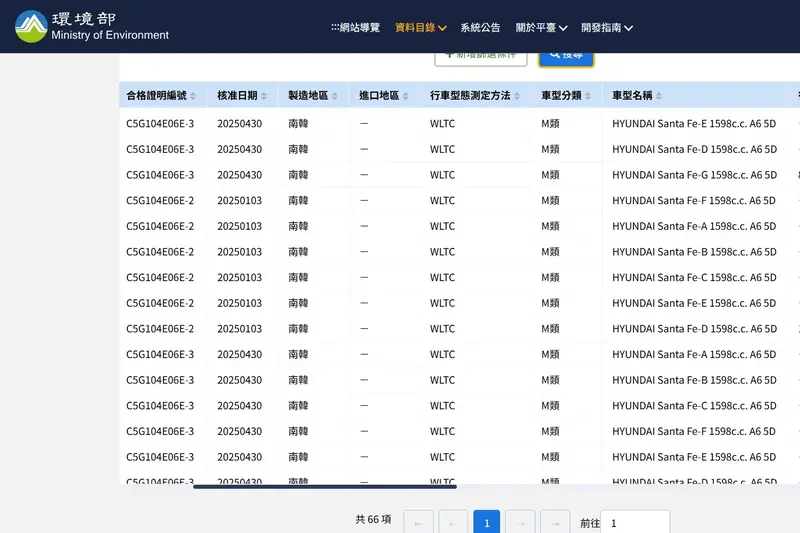
Task: Sort by 車型分類 column arrows
Action: [x=588, y=96]
